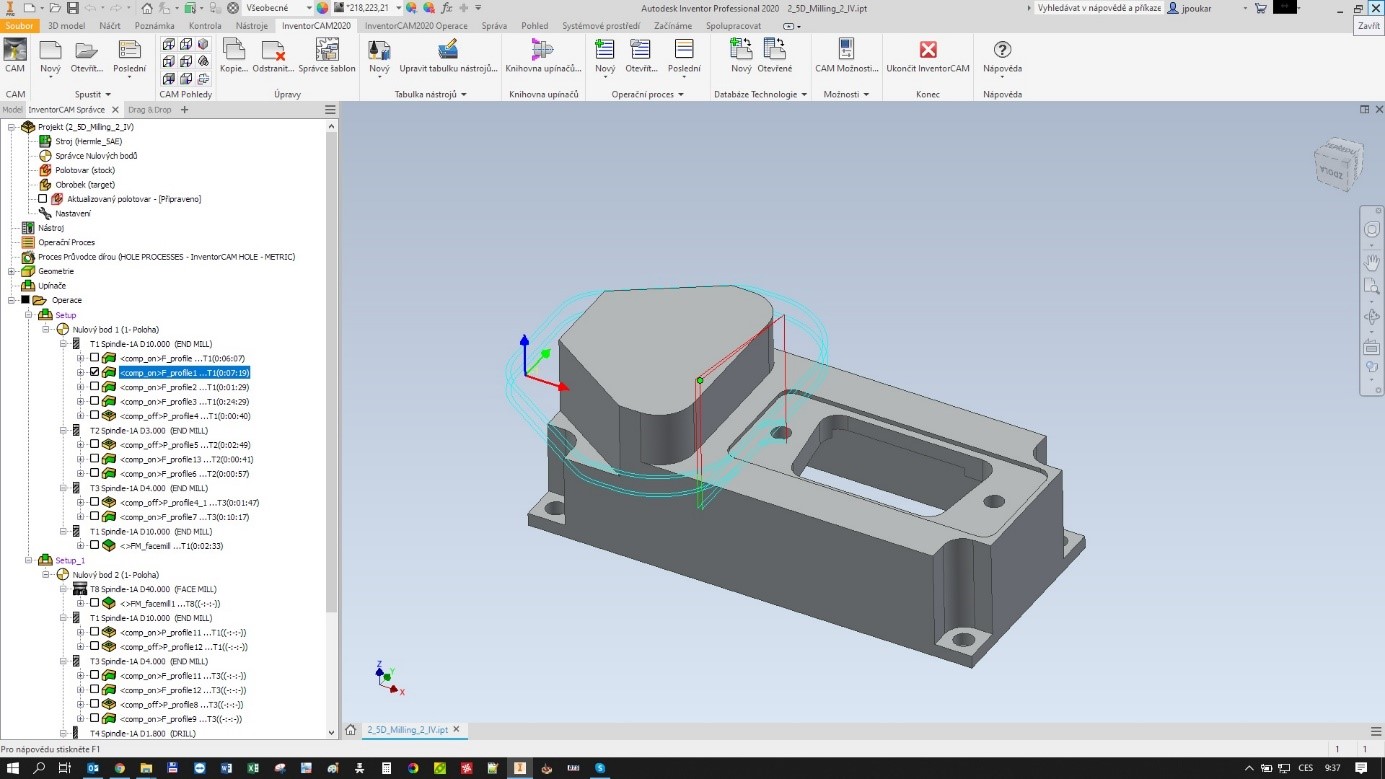The image size is (1385, 779).
Task: Click the appearance color wheel swatch
Action: click(322, 8)
